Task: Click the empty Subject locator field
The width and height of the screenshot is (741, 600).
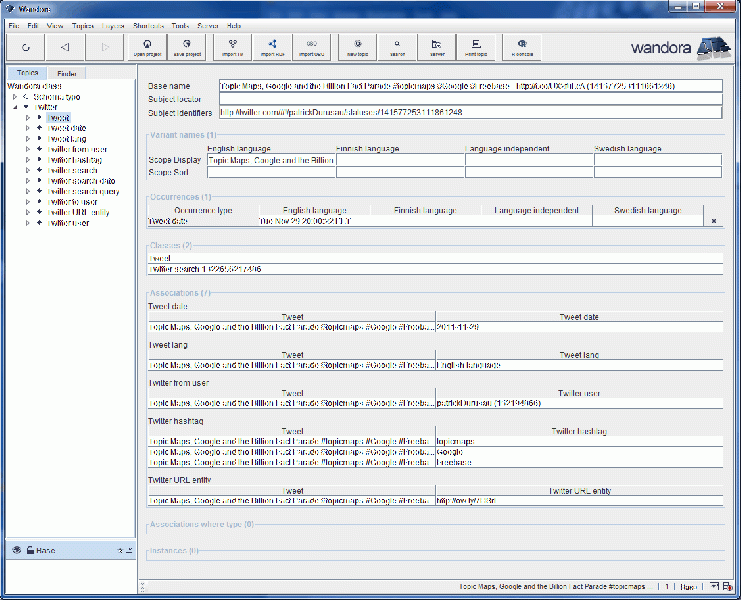Action: click(x=471, y=99)
